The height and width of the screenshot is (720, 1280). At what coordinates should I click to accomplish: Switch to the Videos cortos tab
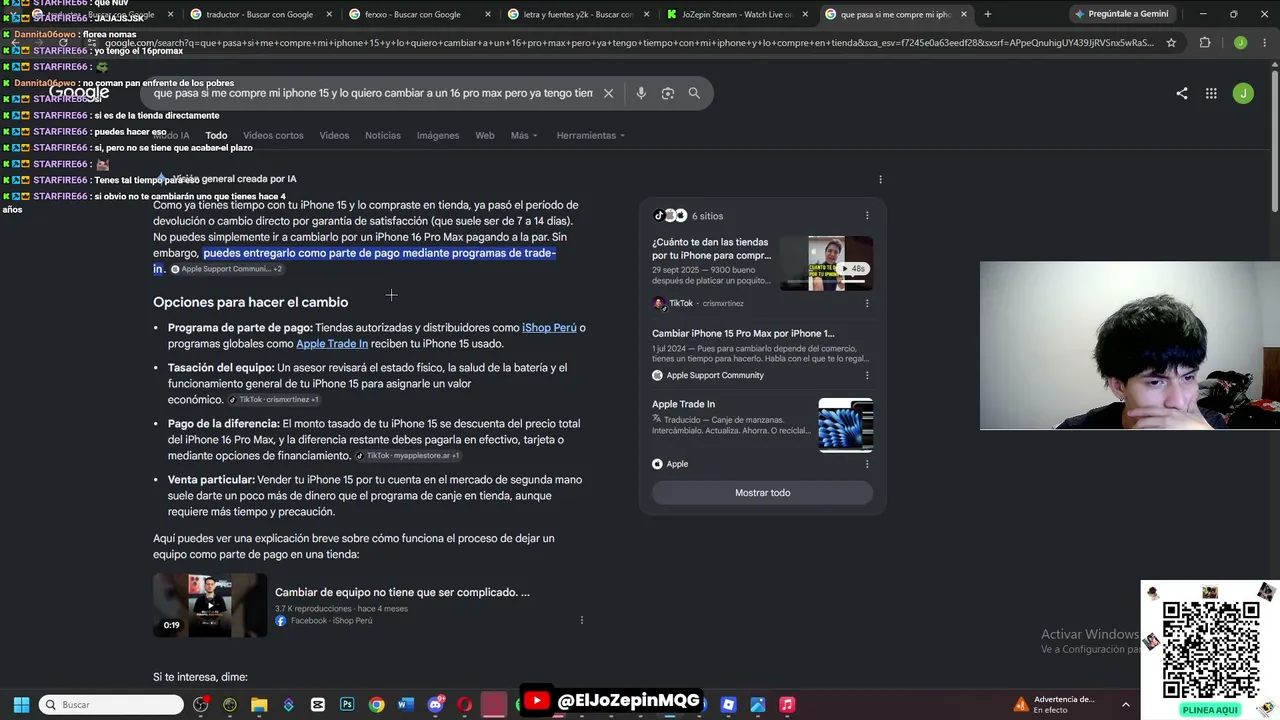click(x=273, y=135)
